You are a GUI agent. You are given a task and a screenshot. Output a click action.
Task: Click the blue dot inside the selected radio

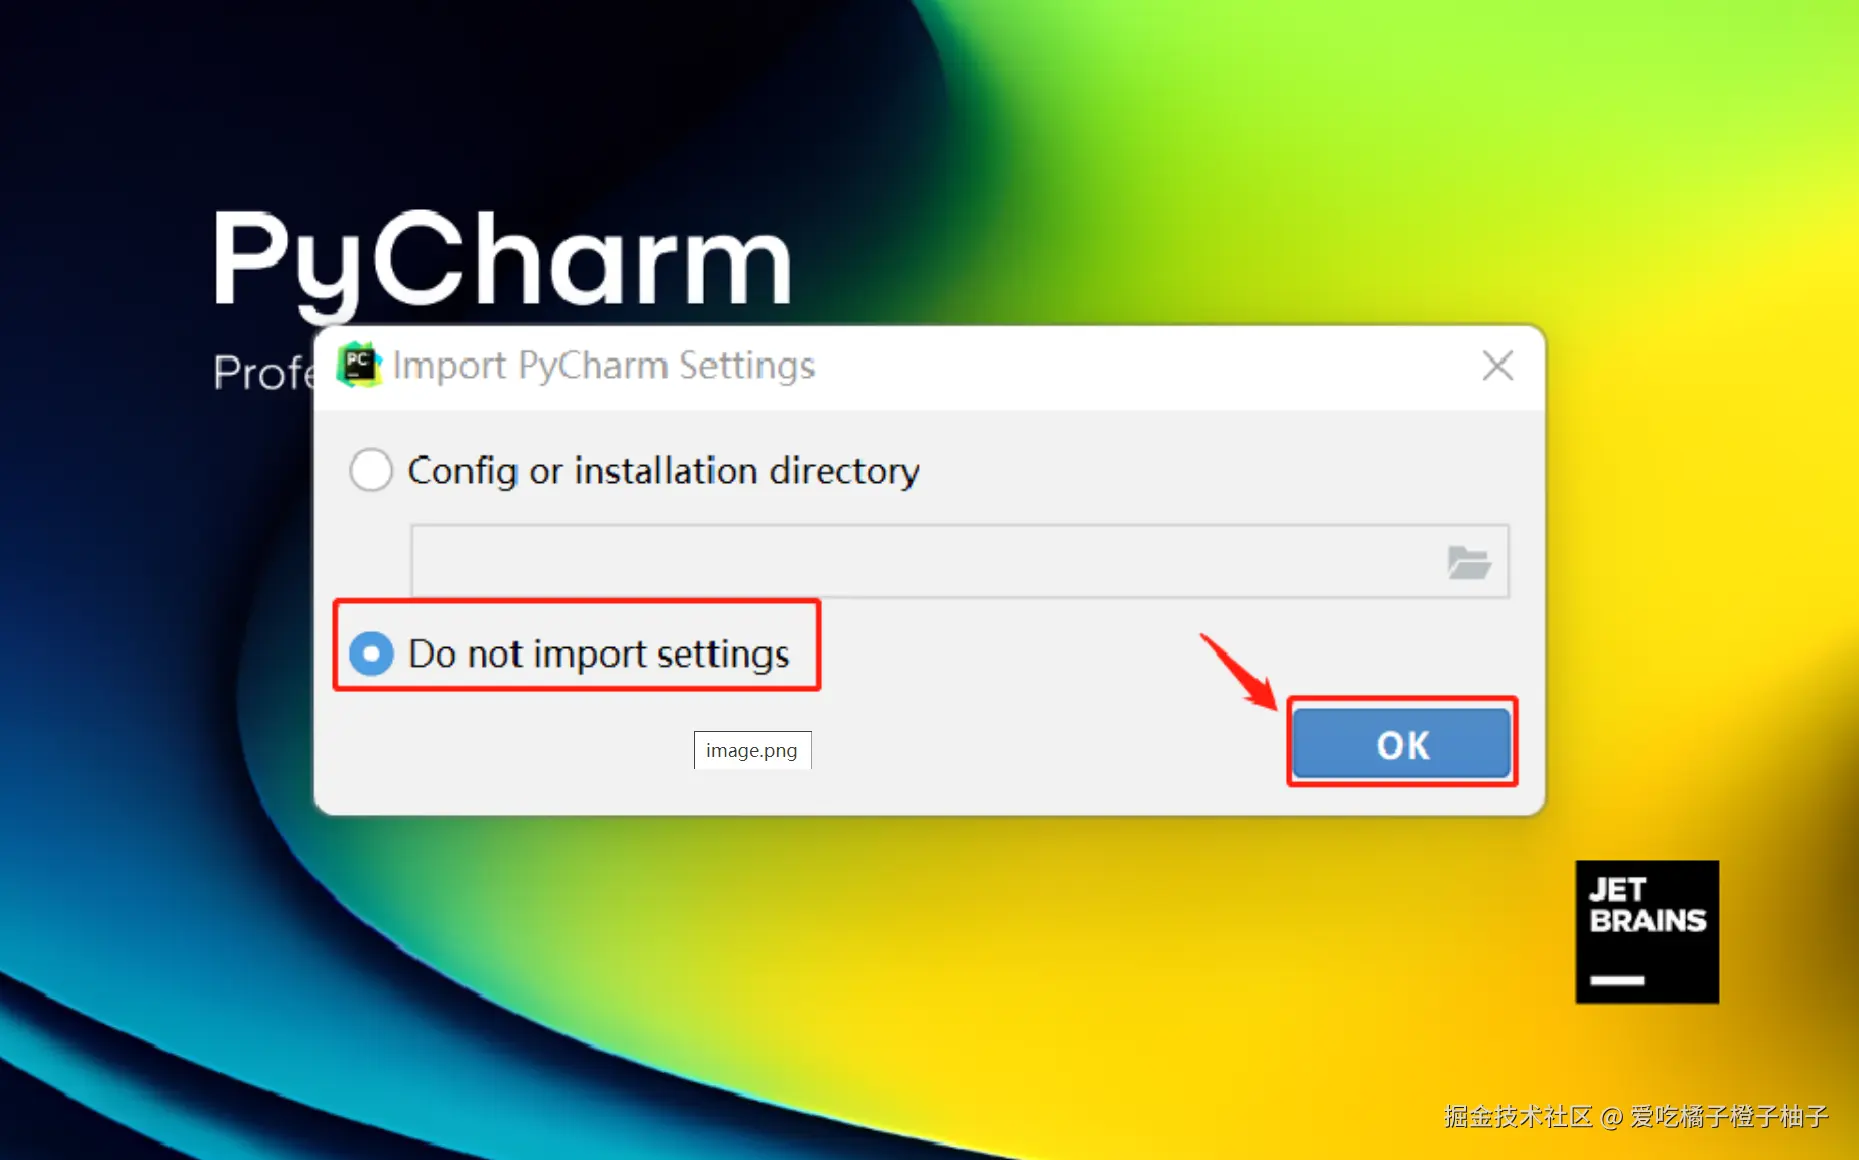371,654
